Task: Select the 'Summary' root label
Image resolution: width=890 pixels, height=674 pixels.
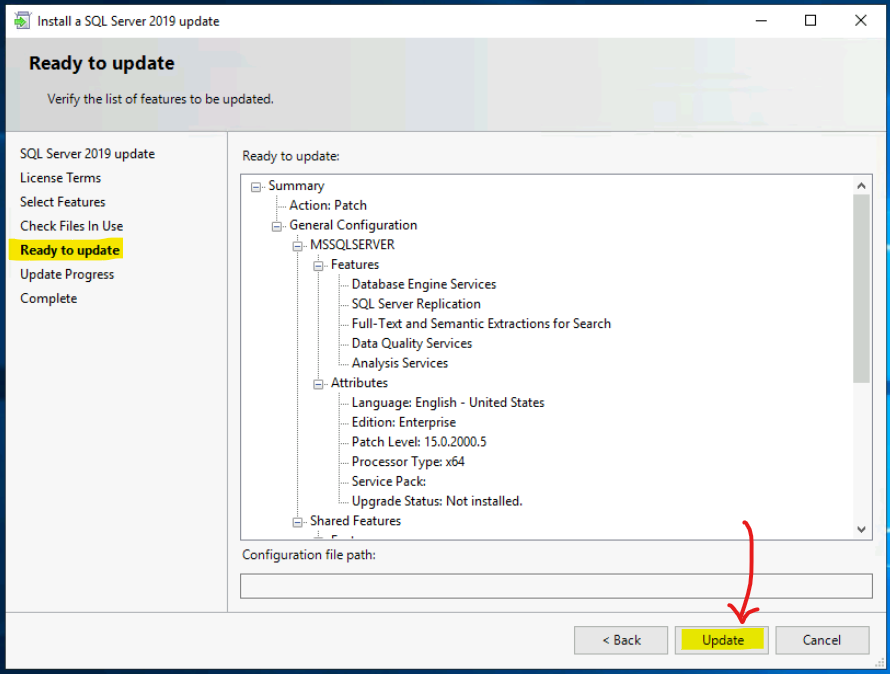Action: (x=296, y=186)
